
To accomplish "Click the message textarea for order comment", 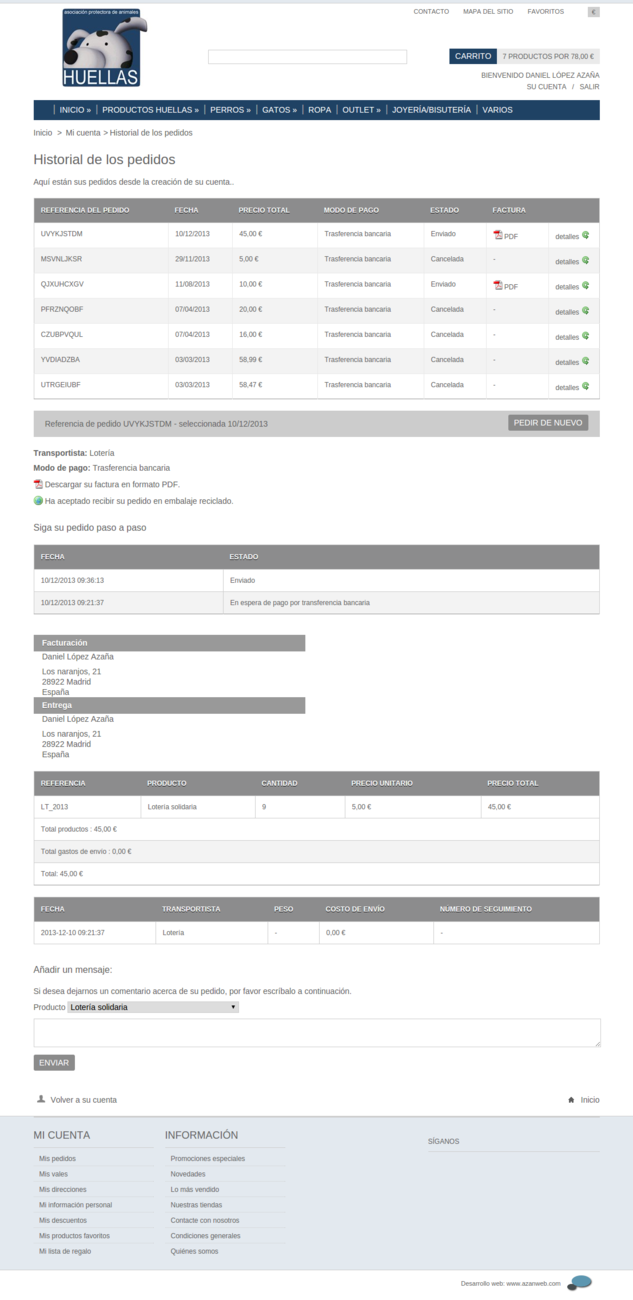I will (x=317, y=1033).
